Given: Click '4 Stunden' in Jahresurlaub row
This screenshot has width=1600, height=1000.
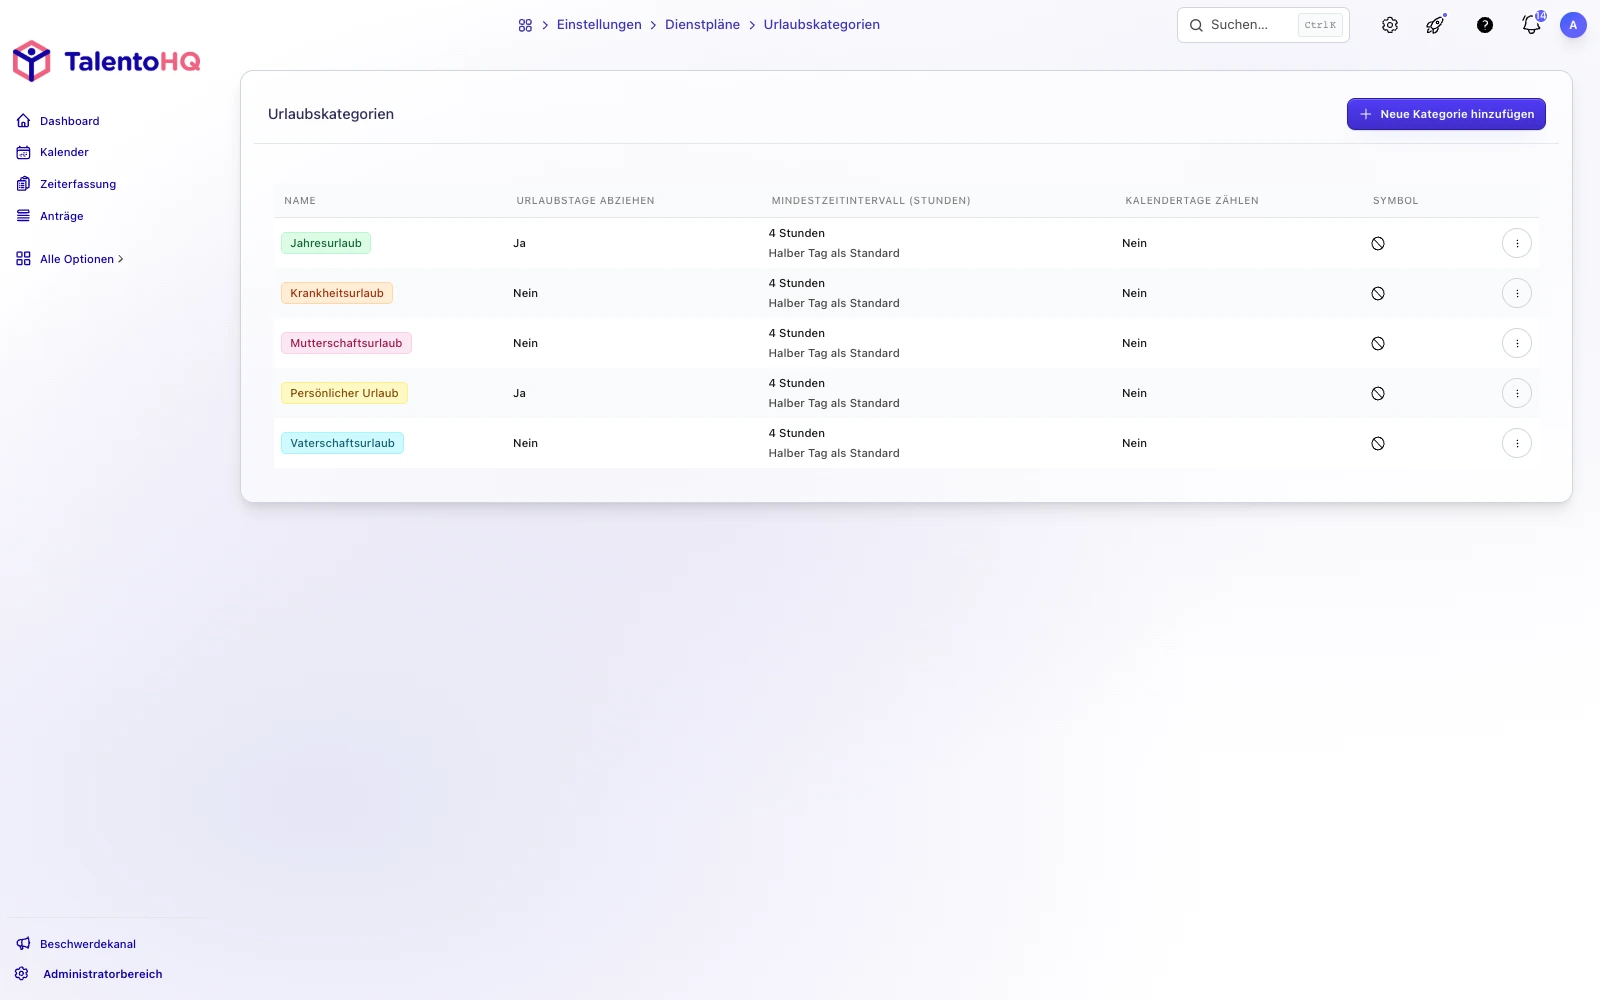Looking at the screenshot, I should pyautogui.click(x=797, y=233).
